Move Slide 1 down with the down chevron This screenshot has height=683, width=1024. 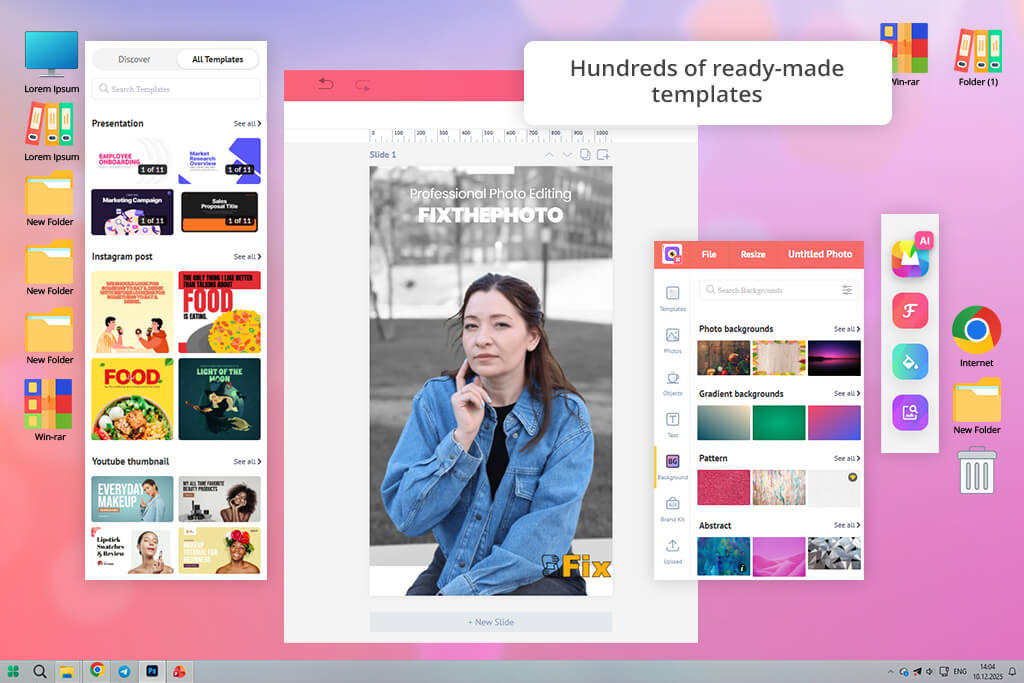pos(567,155)
